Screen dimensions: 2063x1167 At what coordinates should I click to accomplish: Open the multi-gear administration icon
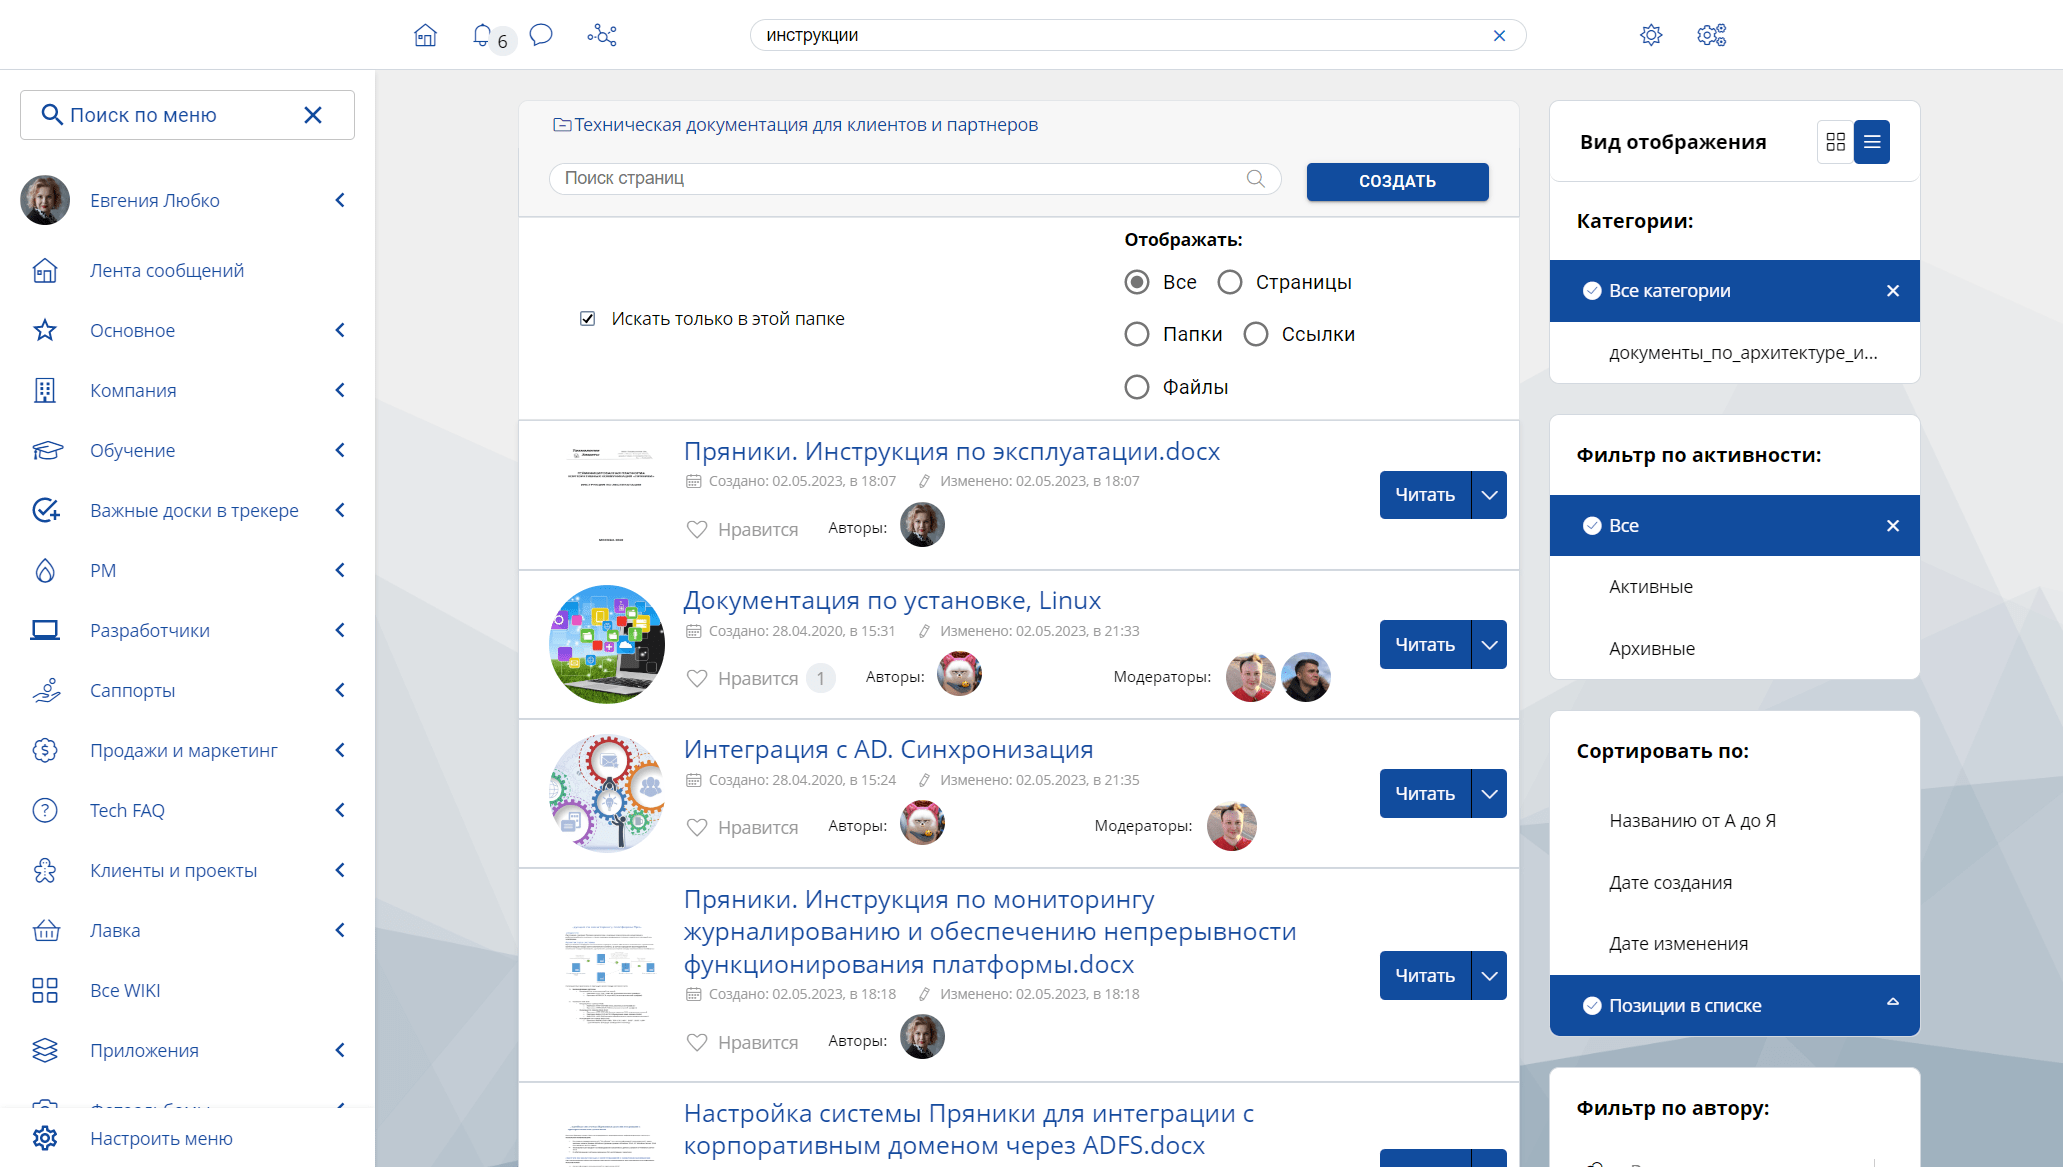point(1712,35)
